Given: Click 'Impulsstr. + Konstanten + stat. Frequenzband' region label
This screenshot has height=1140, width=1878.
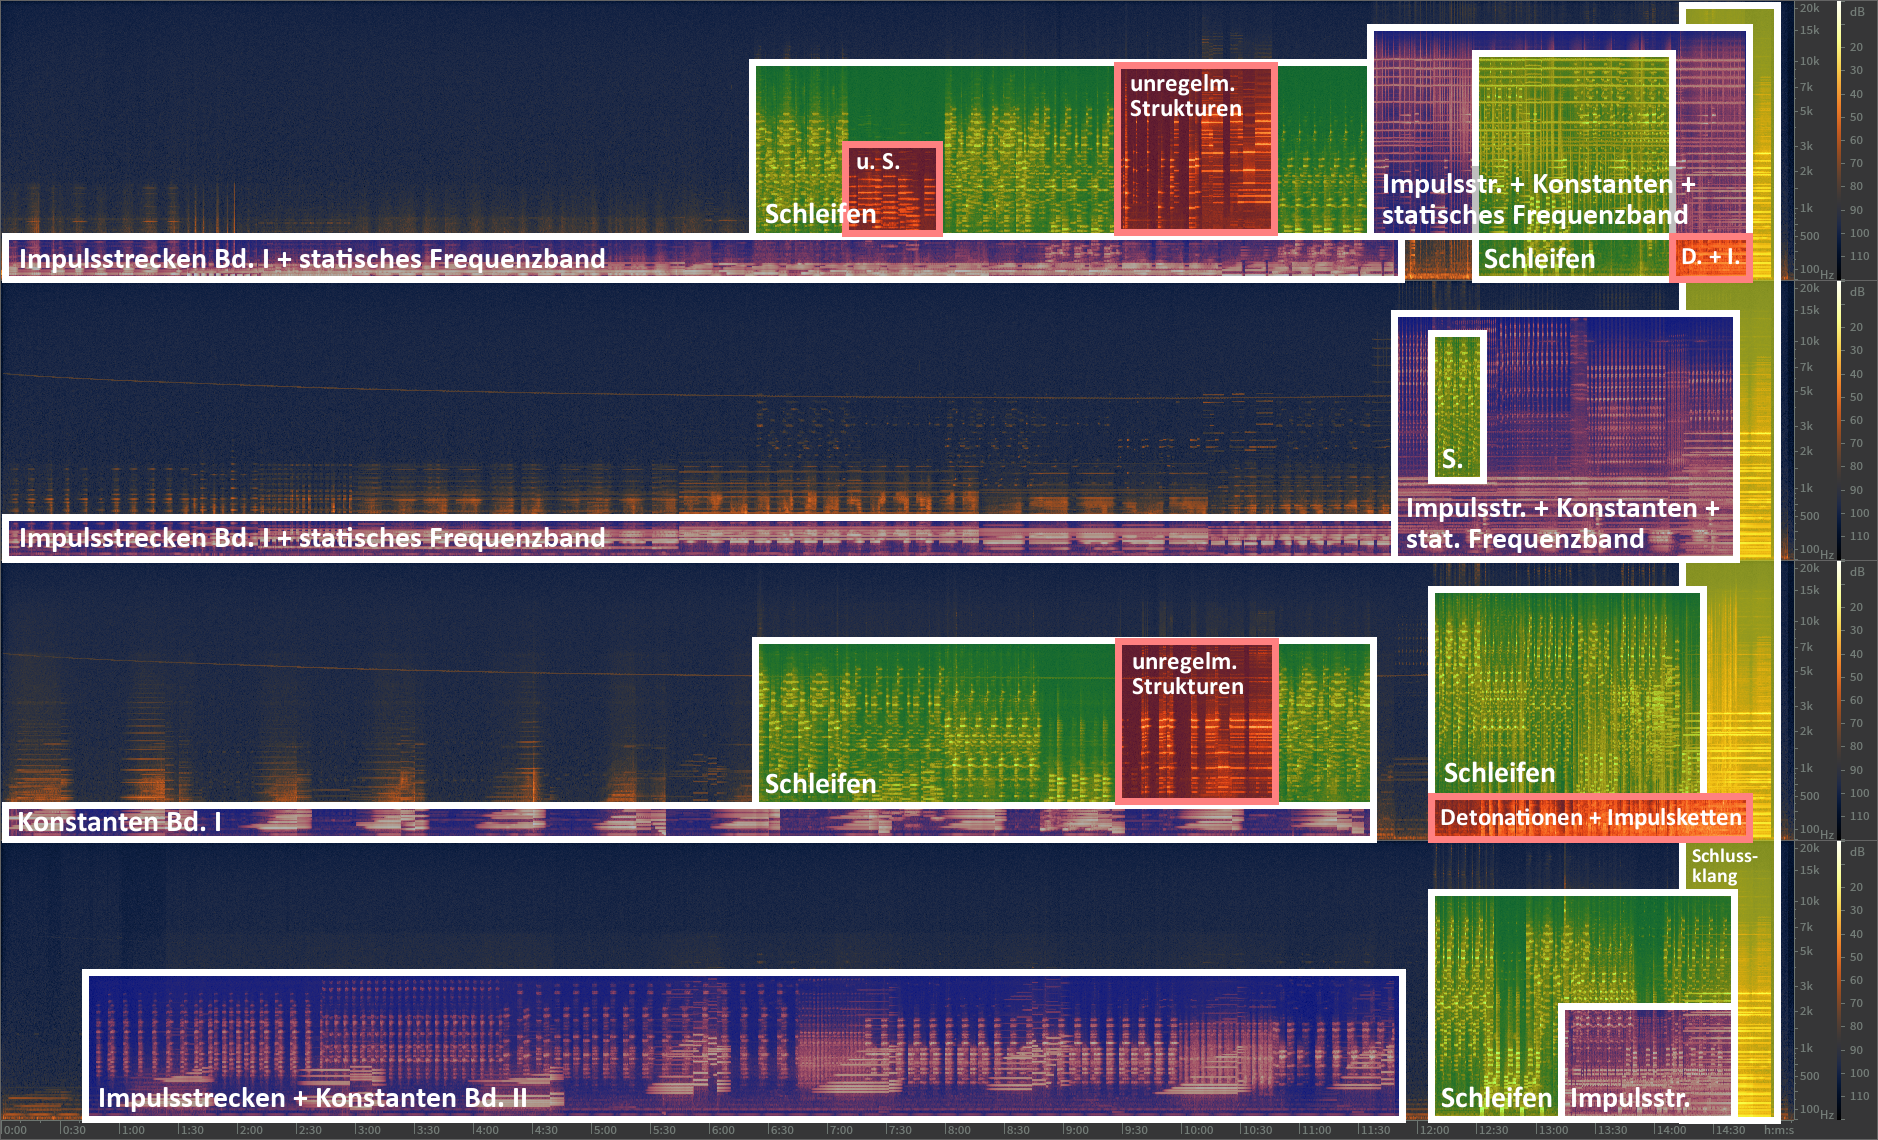Looking at the screenshot, I should point(1565,523).
